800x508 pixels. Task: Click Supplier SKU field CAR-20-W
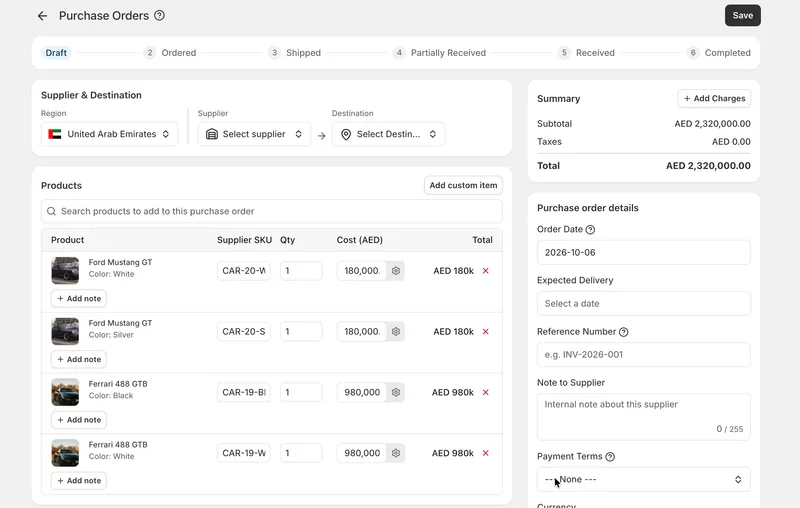244,271
